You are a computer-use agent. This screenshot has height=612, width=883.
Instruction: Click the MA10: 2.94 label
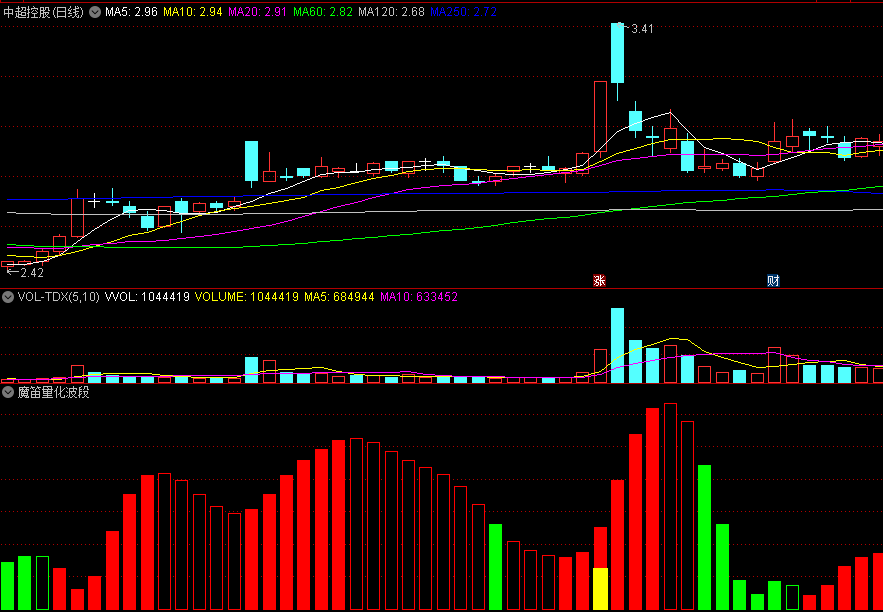pos(193,12)
